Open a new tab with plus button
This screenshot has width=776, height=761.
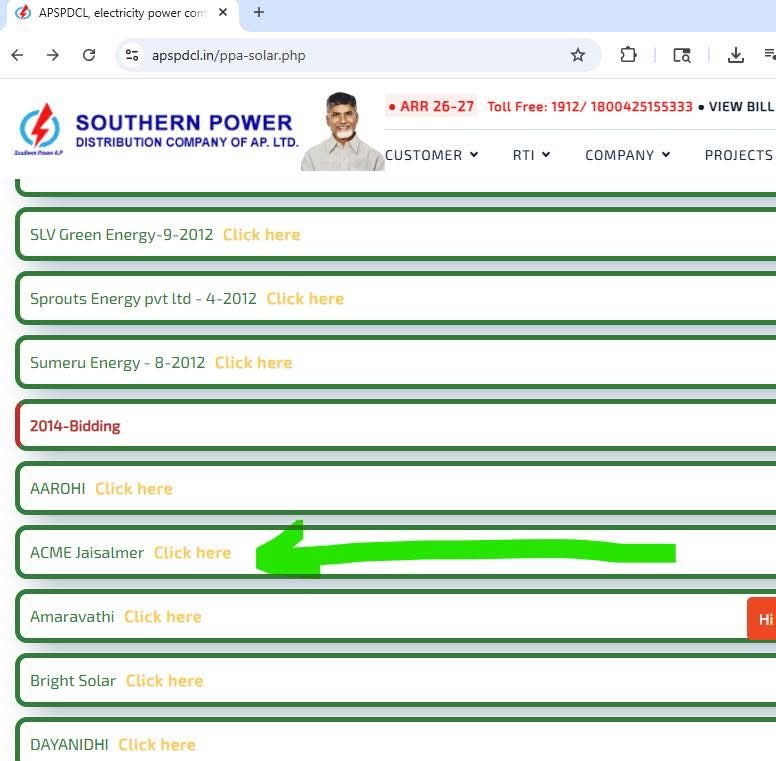[259, 12]
